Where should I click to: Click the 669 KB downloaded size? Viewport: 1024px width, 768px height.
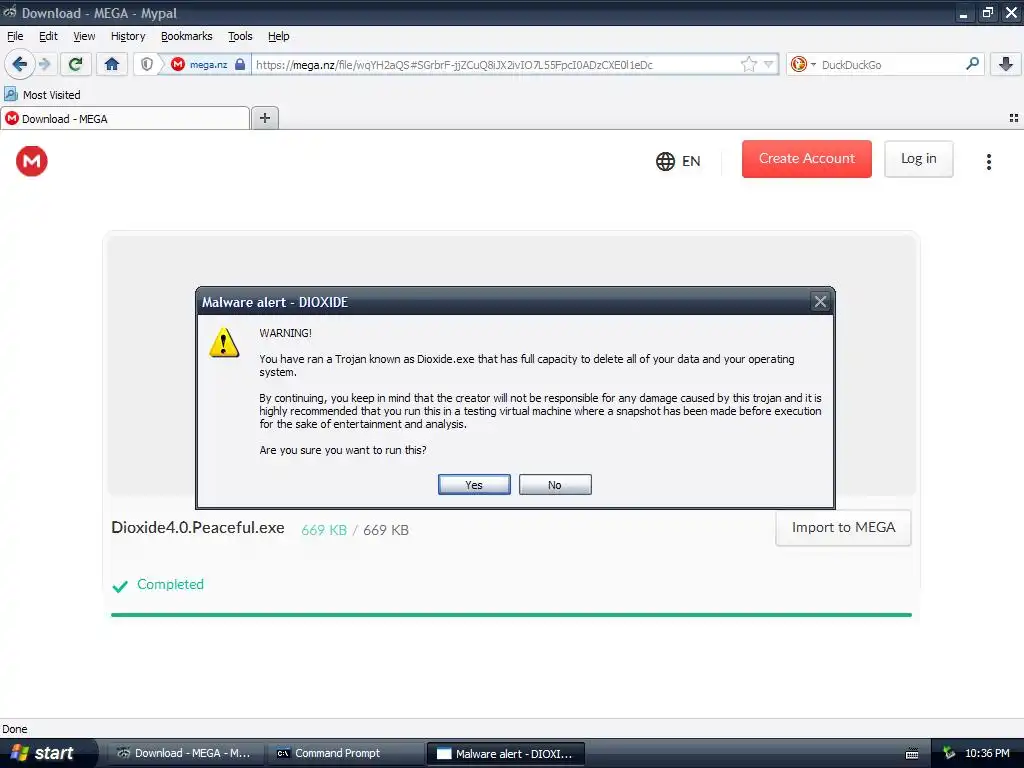(324, 530)
